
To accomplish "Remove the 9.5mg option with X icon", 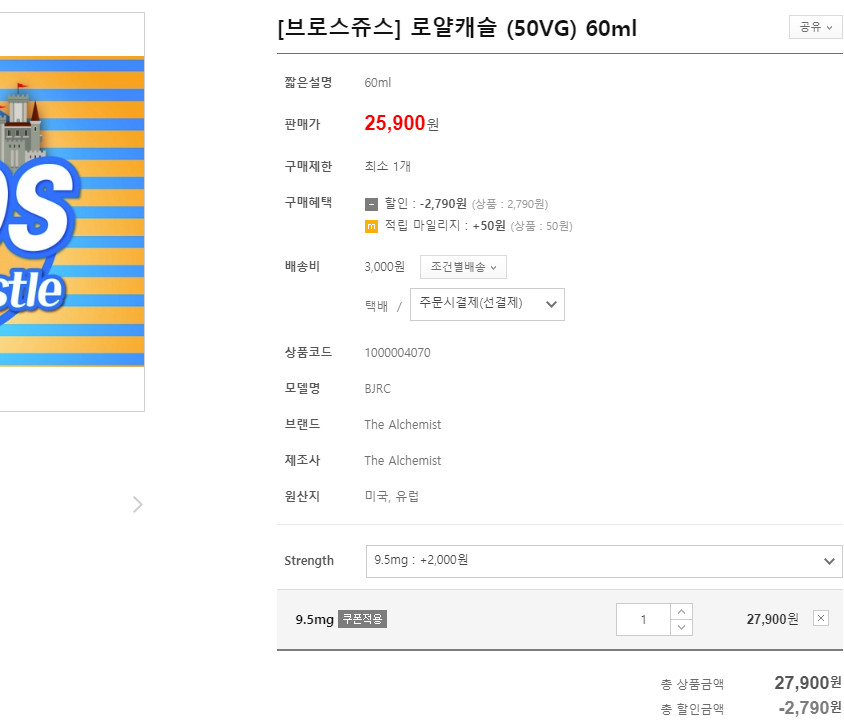I will coord(820,618).
